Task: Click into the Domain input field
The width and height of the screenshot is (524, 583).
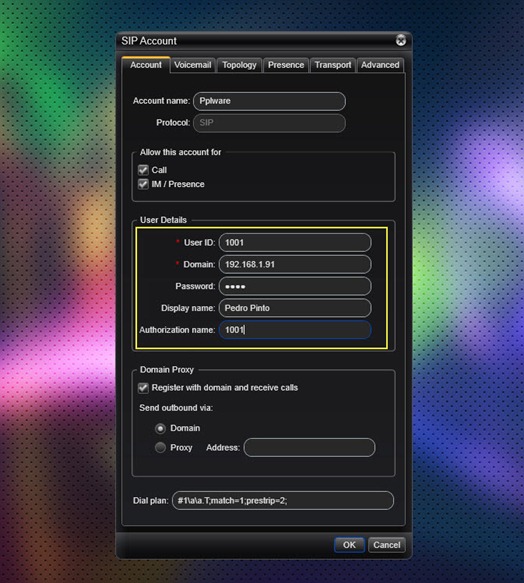Action: point(295,264)
